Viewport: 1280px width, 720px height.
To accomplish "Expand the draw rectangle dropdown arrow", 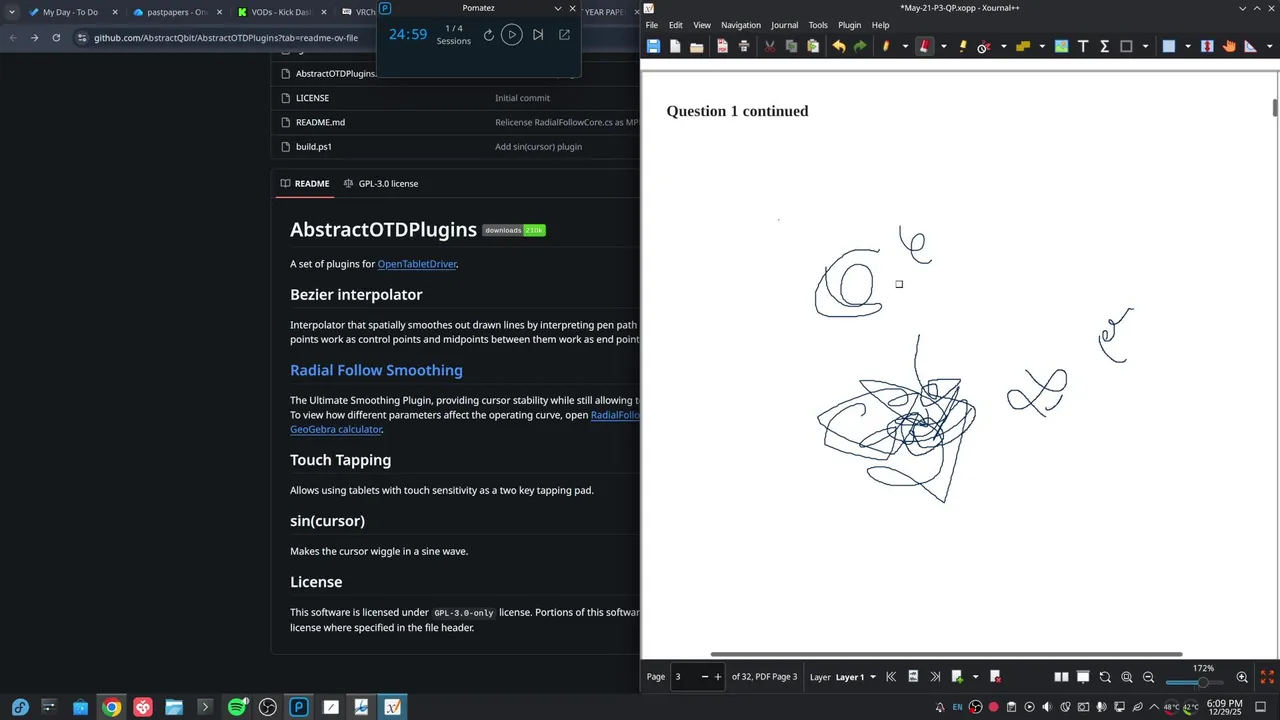I will 1146,46.
